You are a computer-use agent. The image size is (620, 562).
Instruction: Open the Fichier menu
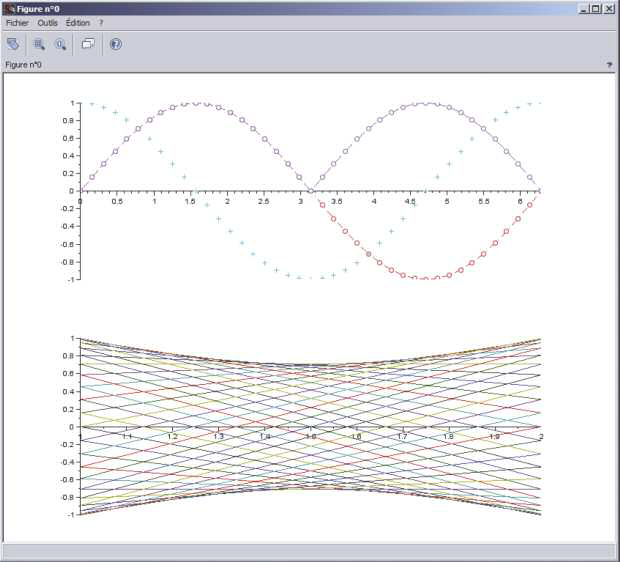tap(19, 22)
